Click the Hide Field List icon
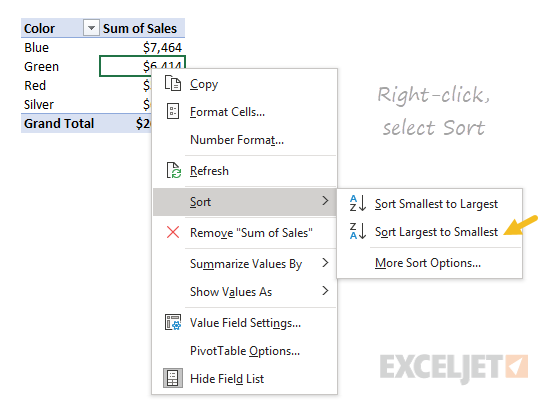The width and height of the screenshot is (548, 406). coord(173,378)
